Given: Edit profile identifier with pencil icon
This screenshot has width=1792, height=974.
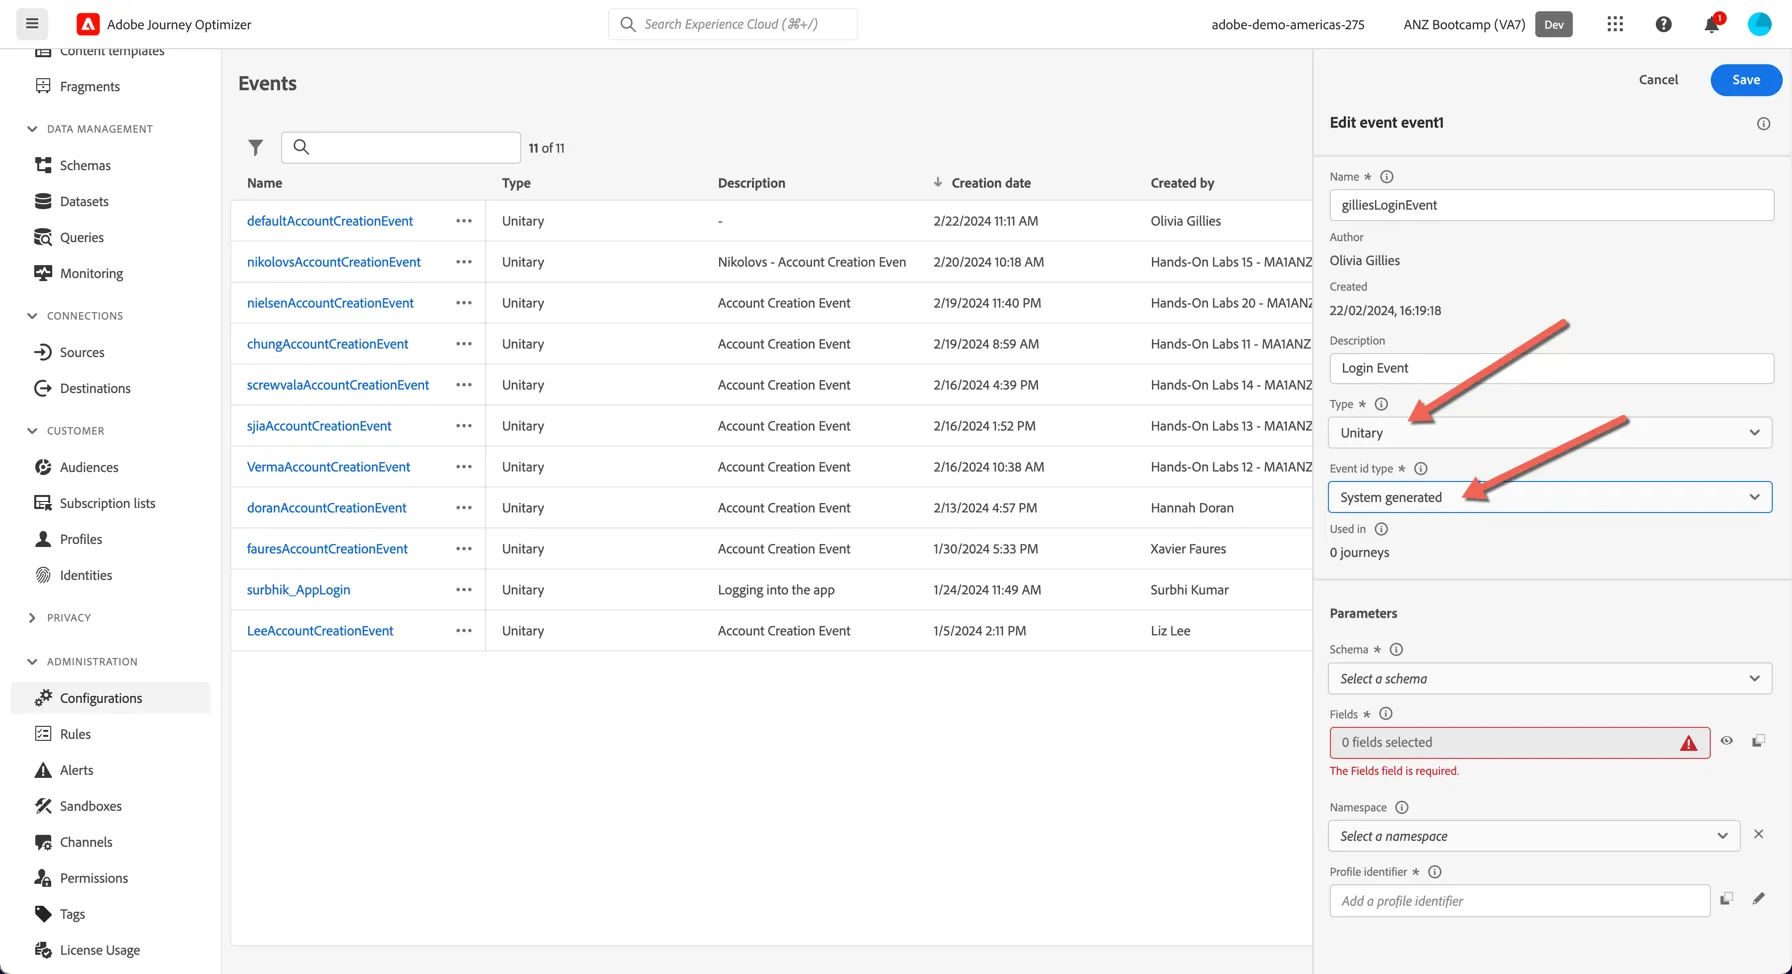Looking at the screenshot, I should (x=1758, y=899).
